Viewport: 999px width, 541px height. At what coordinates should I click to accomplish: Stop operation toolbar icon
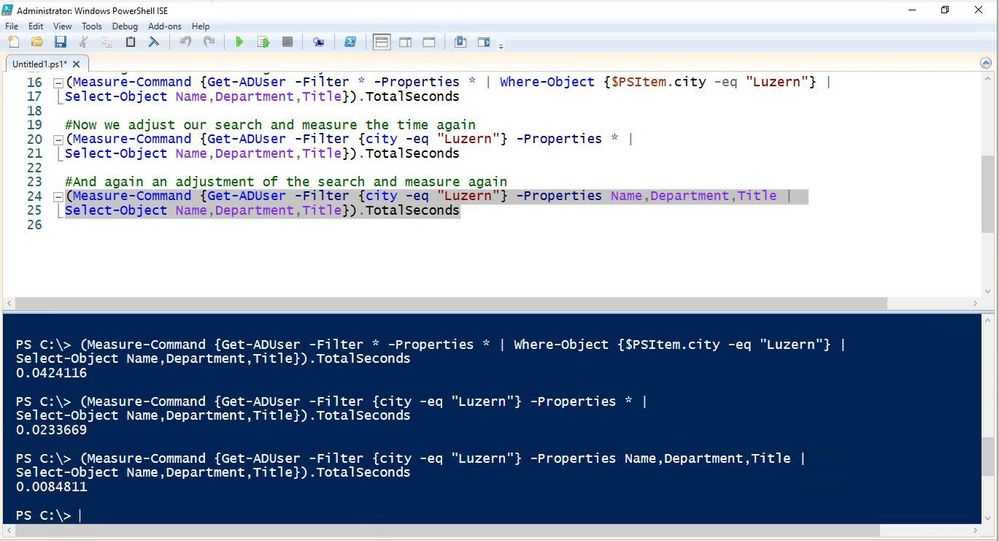click(287, 42)
